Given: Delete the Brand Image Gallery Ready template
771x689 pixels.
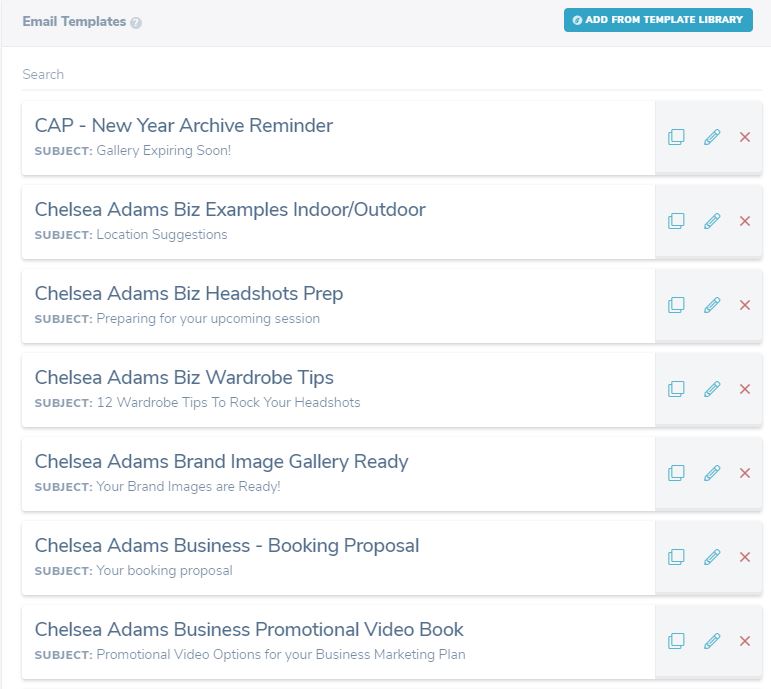Looking at the screenshot, I should [745, 473].
